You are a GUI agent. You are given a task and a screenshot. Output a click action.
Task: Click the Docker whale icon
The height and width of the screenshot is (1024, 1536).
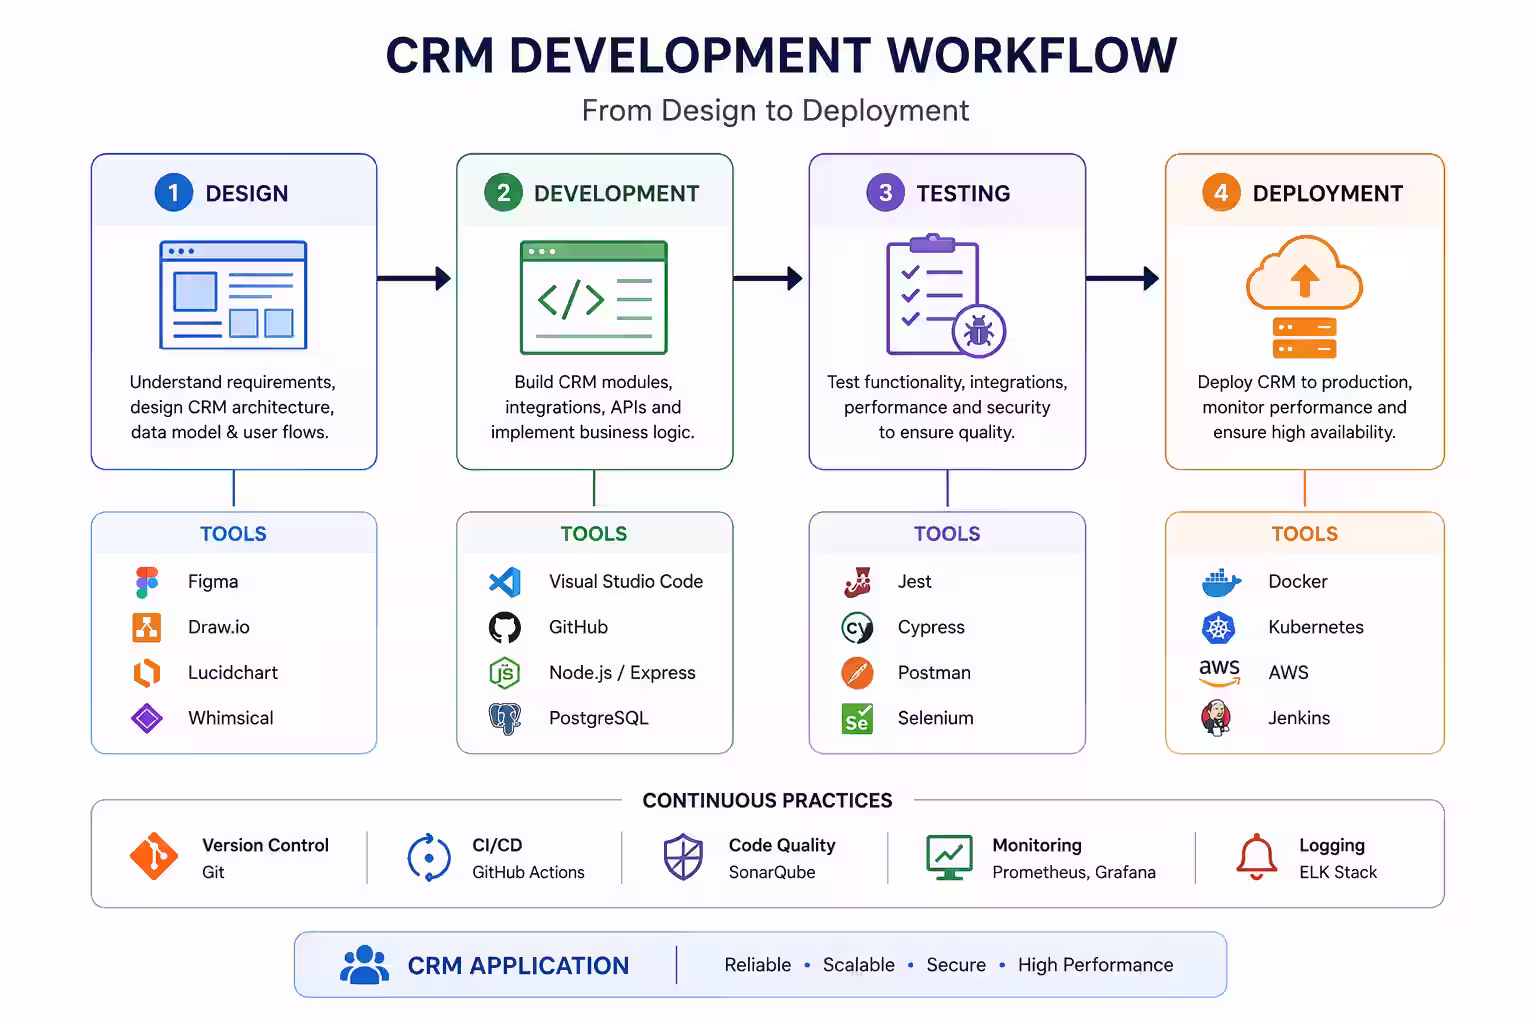[x=1221, y=582]
